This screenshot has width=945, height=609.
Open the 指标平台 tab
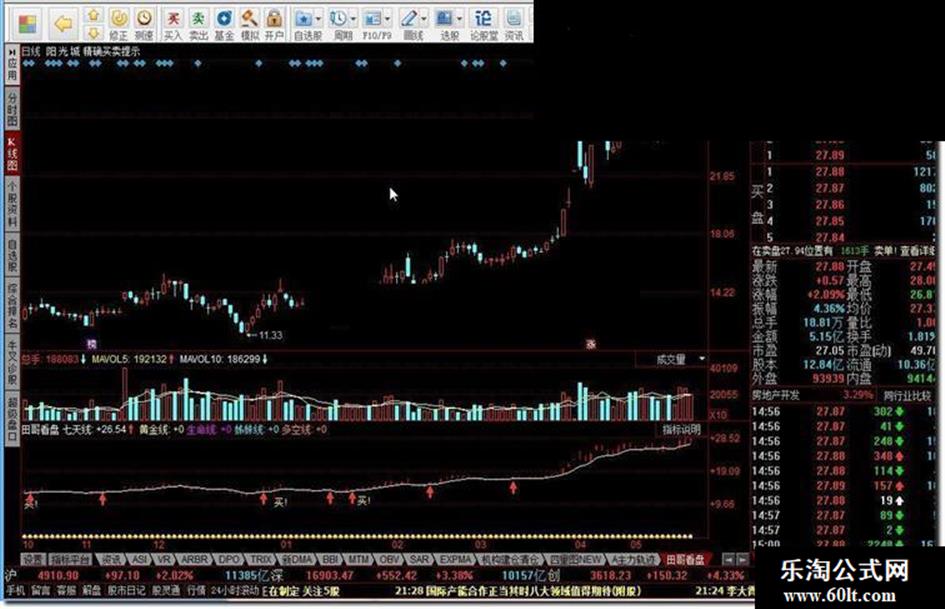tap(71, 560)
